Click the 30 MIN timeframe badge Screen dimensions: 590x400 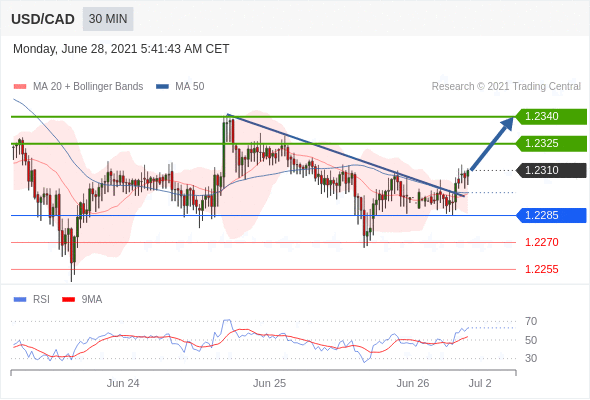[108, 19]
